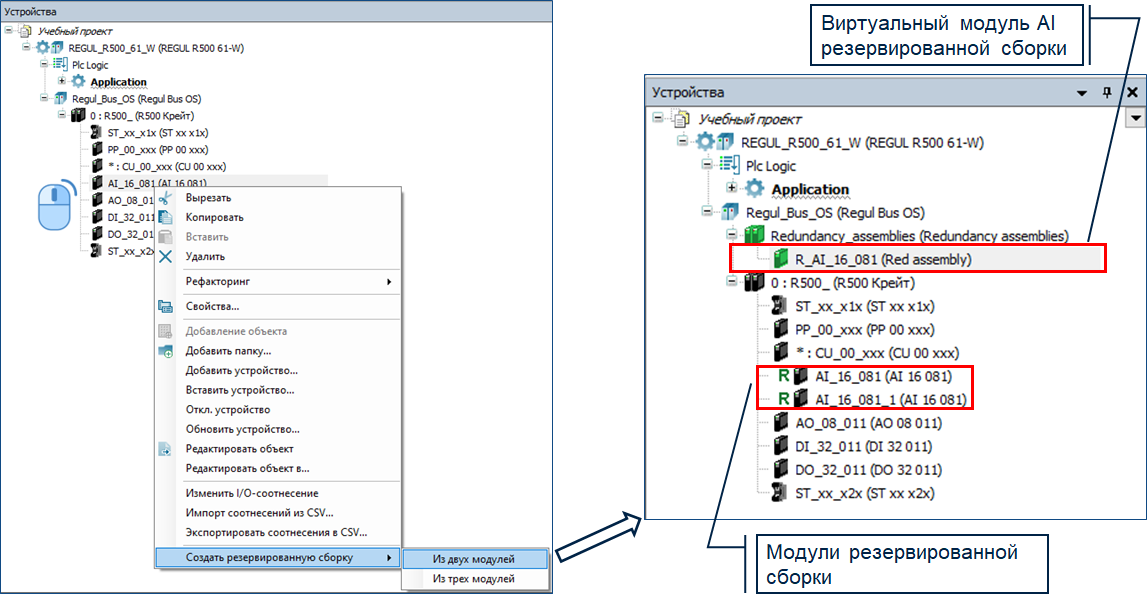Select Из трех модулей option
The width and height of the screenshot is (1147, 601).
[473, 579]
